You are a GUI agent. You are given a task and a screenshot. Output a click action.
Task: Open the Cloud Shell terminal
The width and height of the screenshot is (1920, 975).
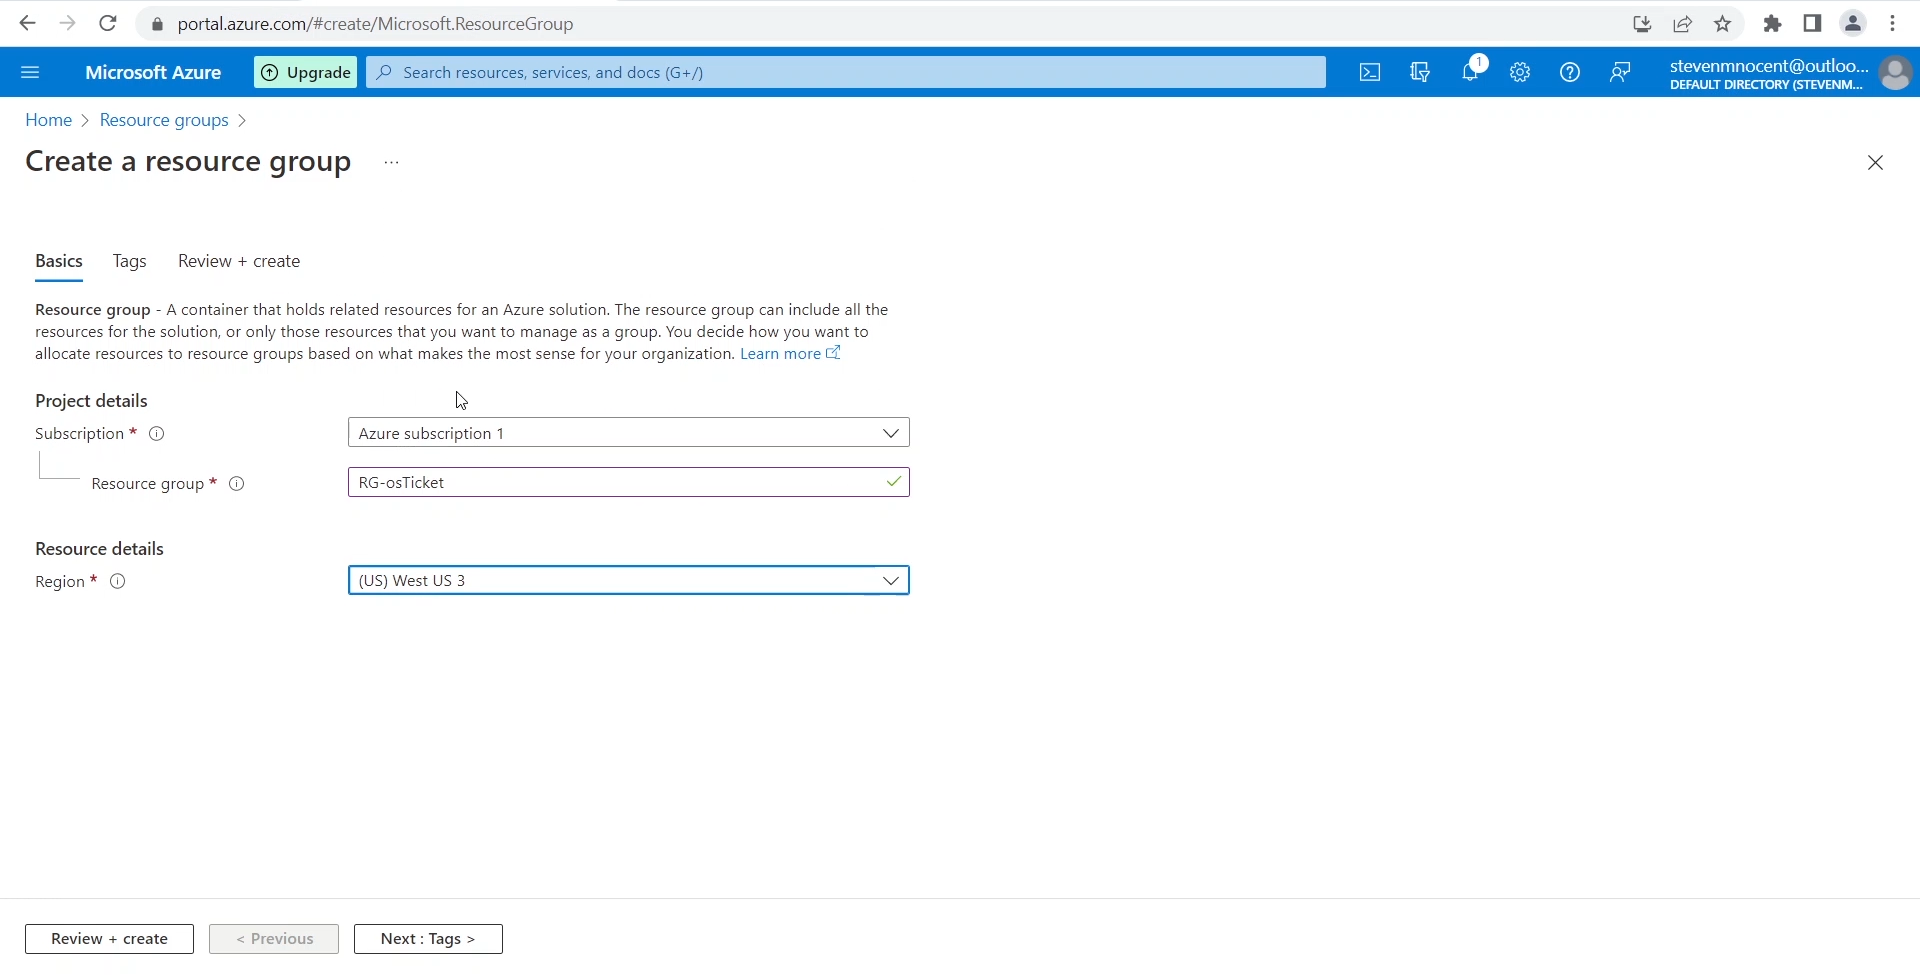pos(1369,72)
